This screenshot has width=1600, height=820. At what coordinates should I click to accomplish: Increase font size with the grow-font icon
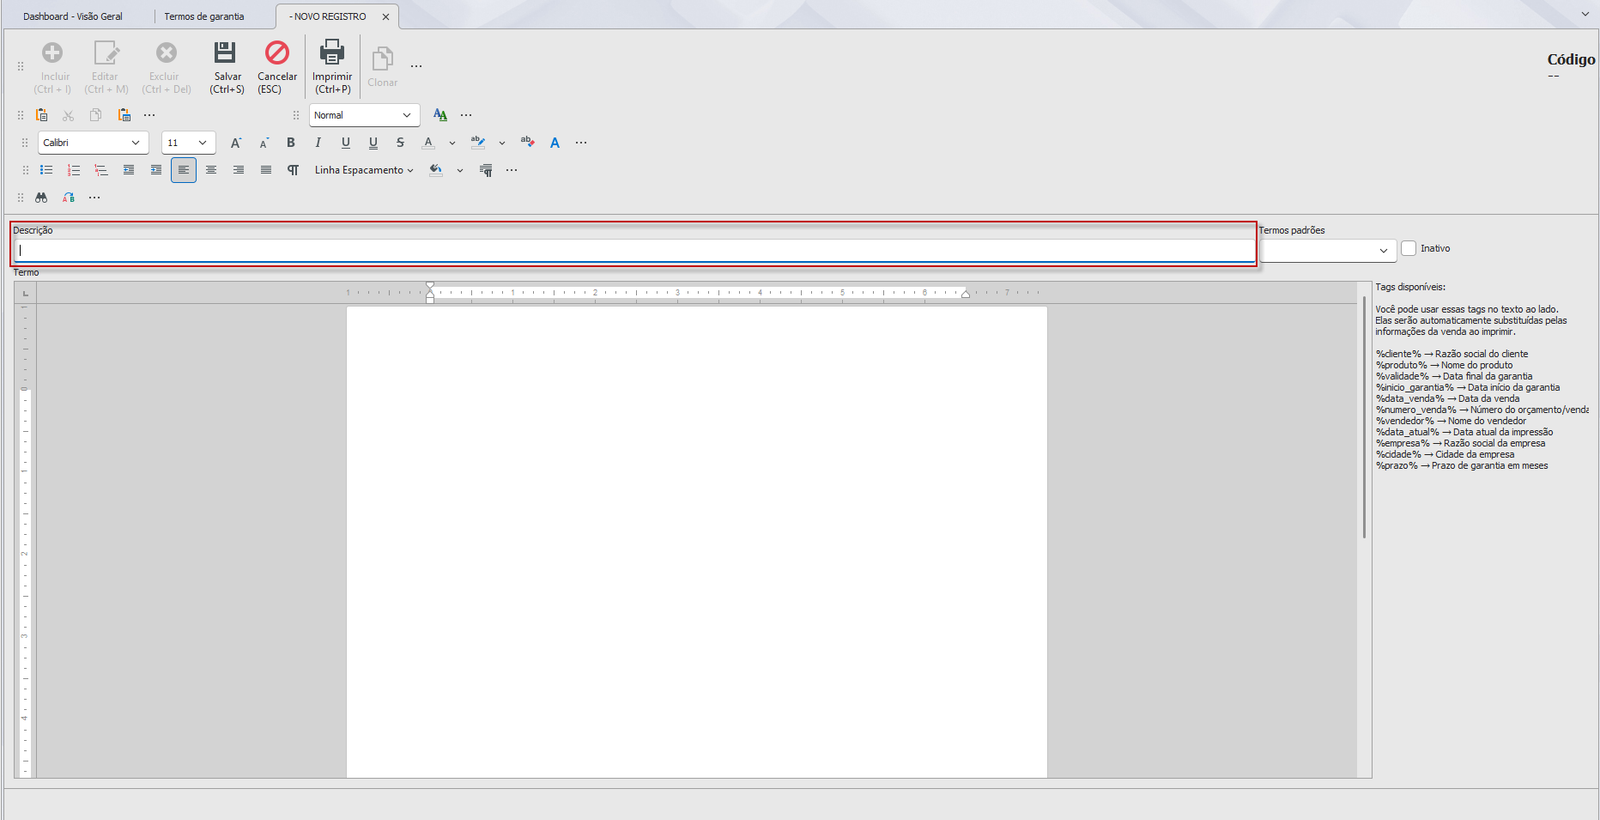tap(236, 143)
